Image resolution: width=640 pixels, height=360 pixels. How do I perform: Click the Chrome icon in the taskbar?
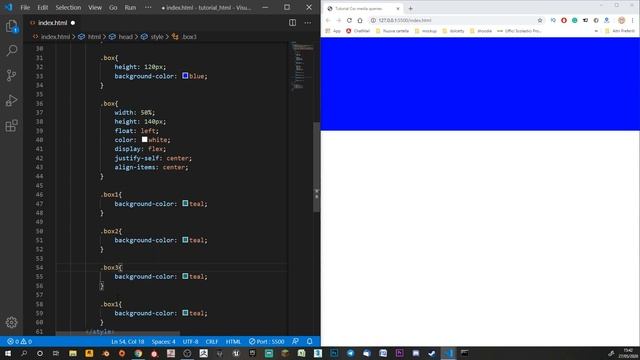138,353
